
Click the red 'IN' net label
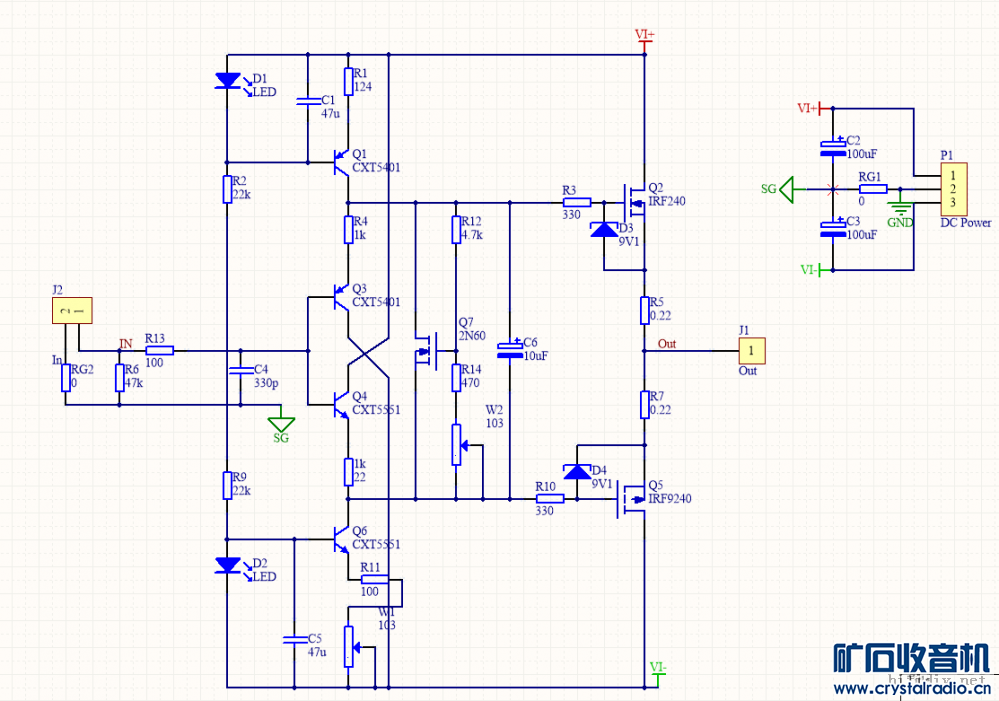pyautogui.click(x=126, y=344)
